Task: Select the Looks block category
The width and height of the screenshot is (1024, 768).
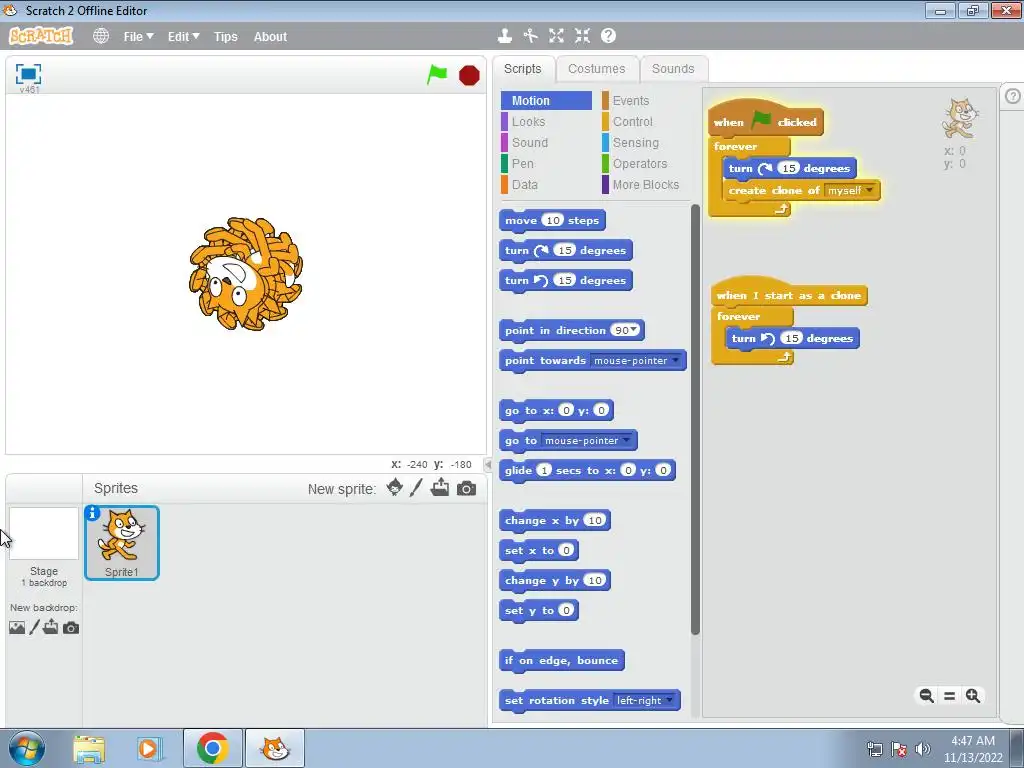Action: (528, 121)
